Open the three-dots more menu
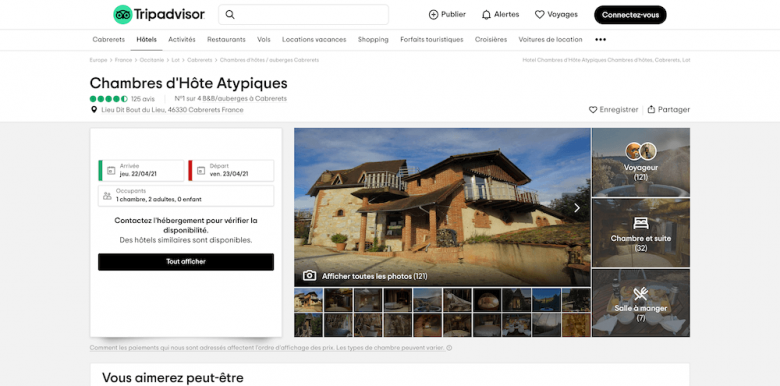This screenshot has width=780, height=386. (x=600, y=40)
